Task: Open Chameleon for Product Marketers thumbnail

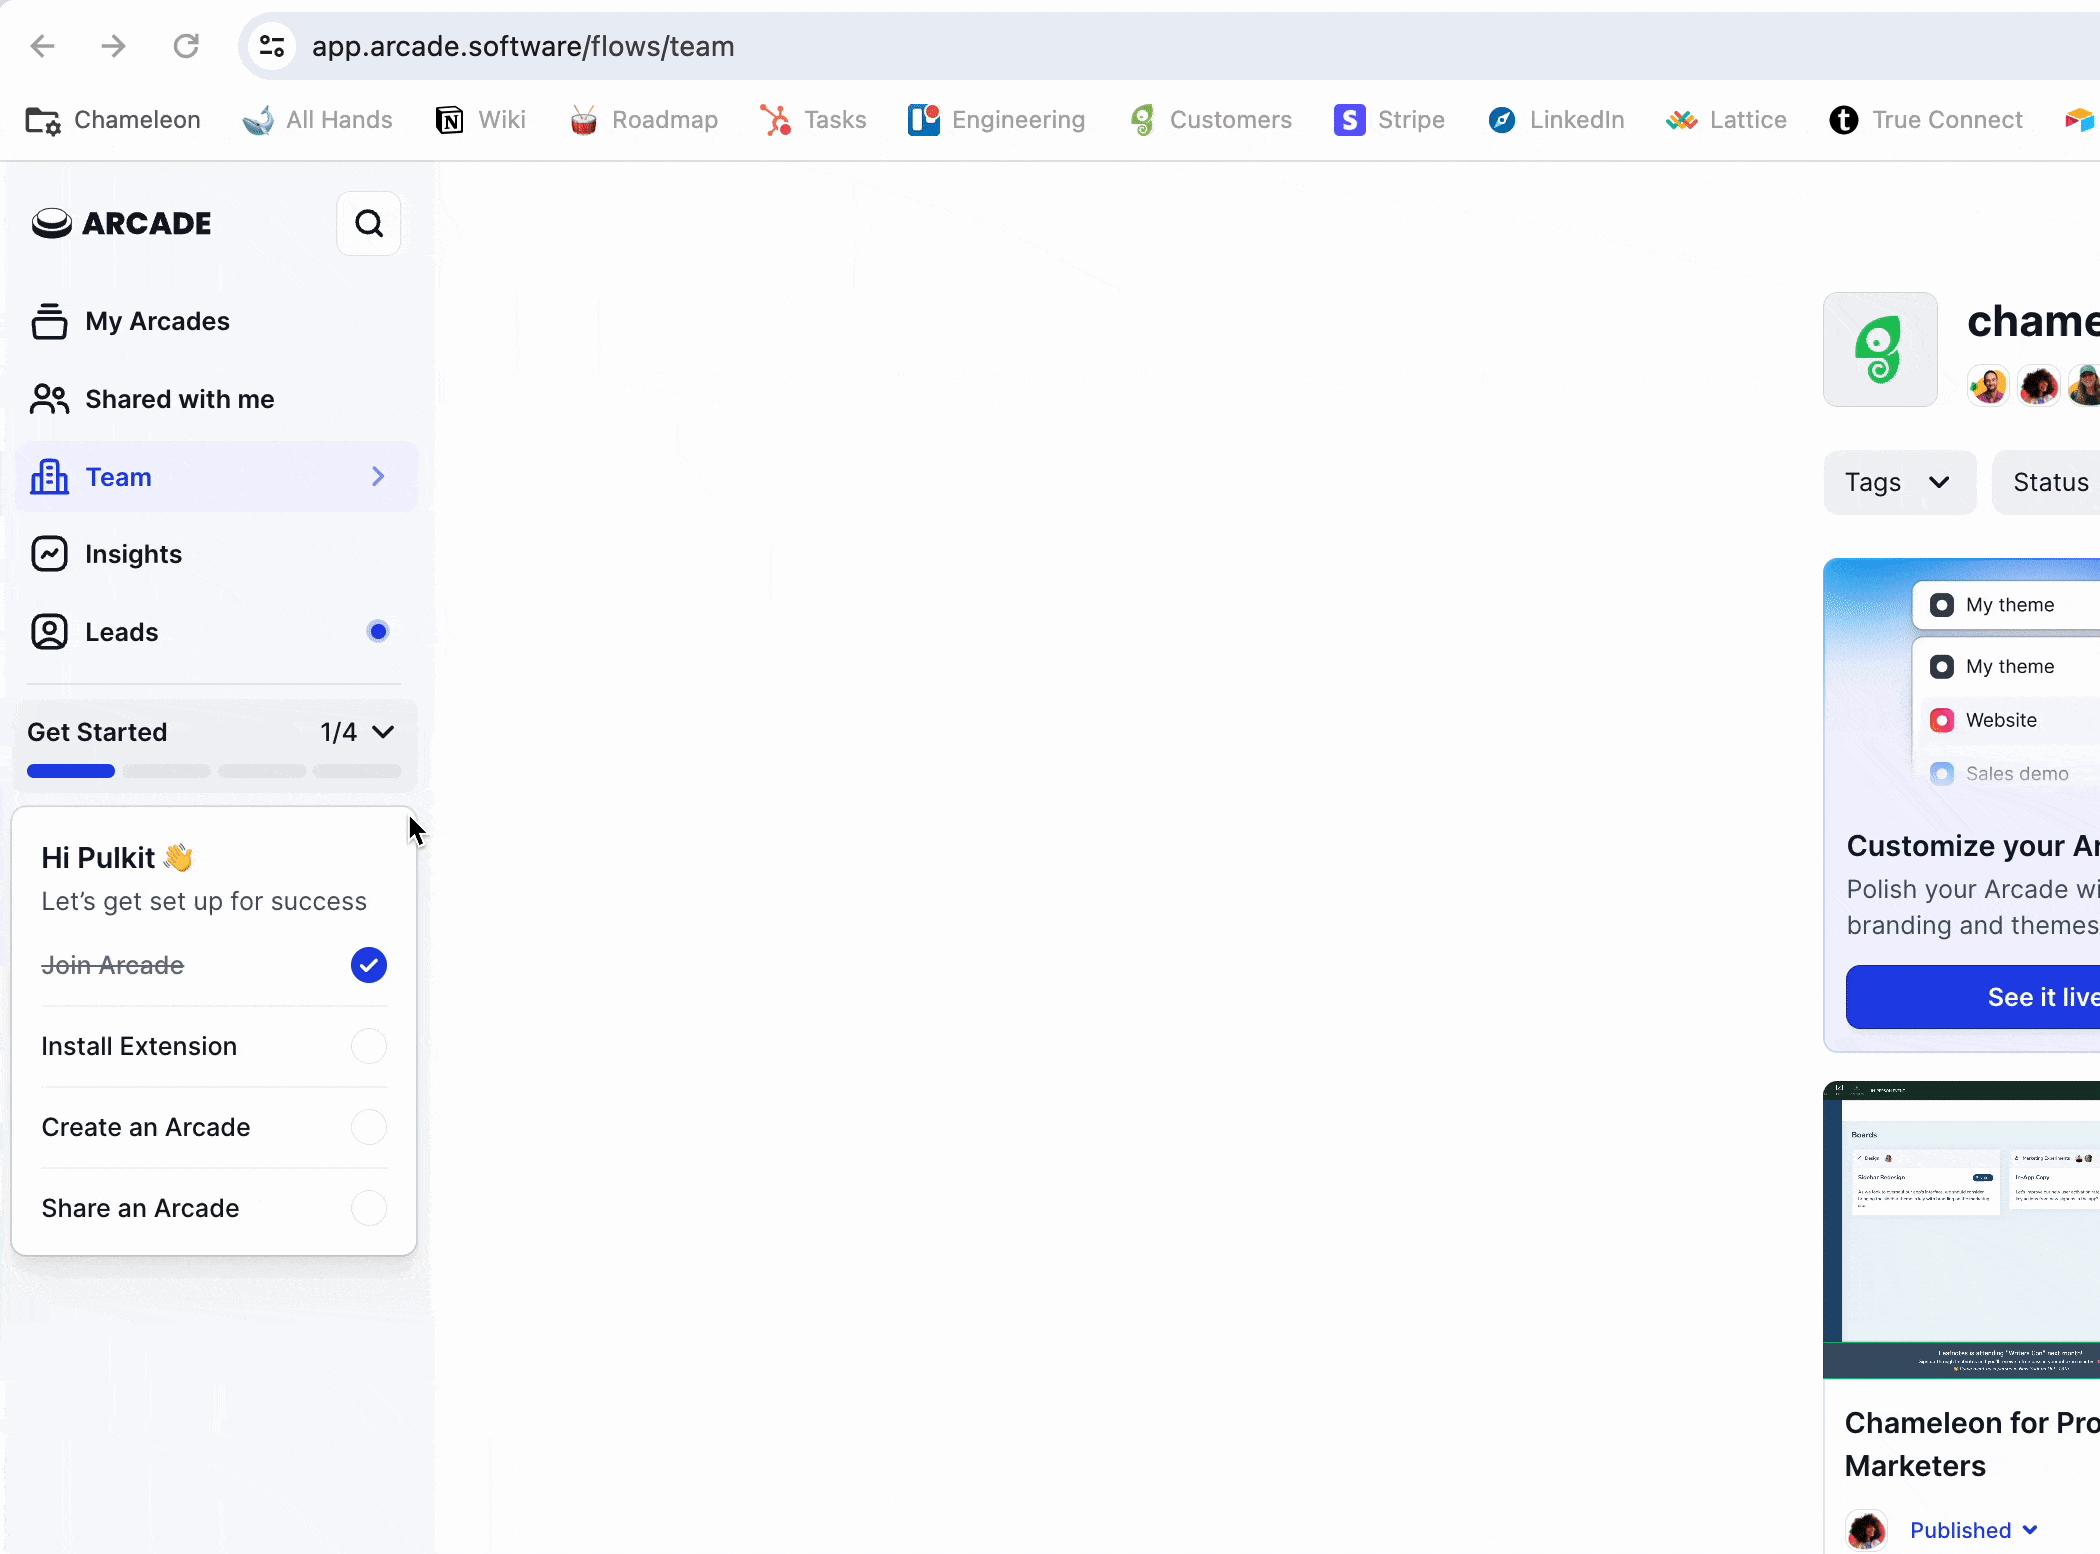Action: [1961, 1230]
